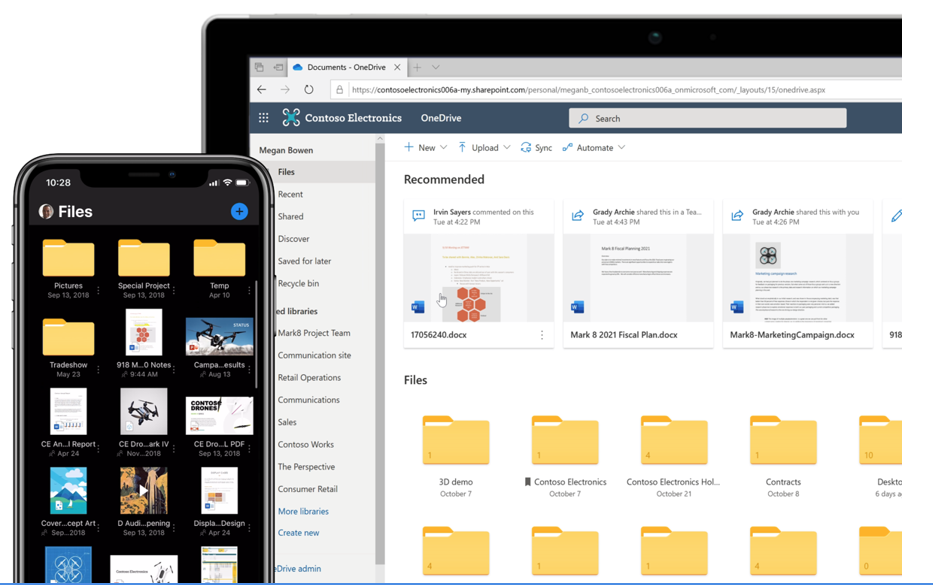Expand the Automate dropdown chevron
This screenshot has height=585, width=933.
pos(621,148)
